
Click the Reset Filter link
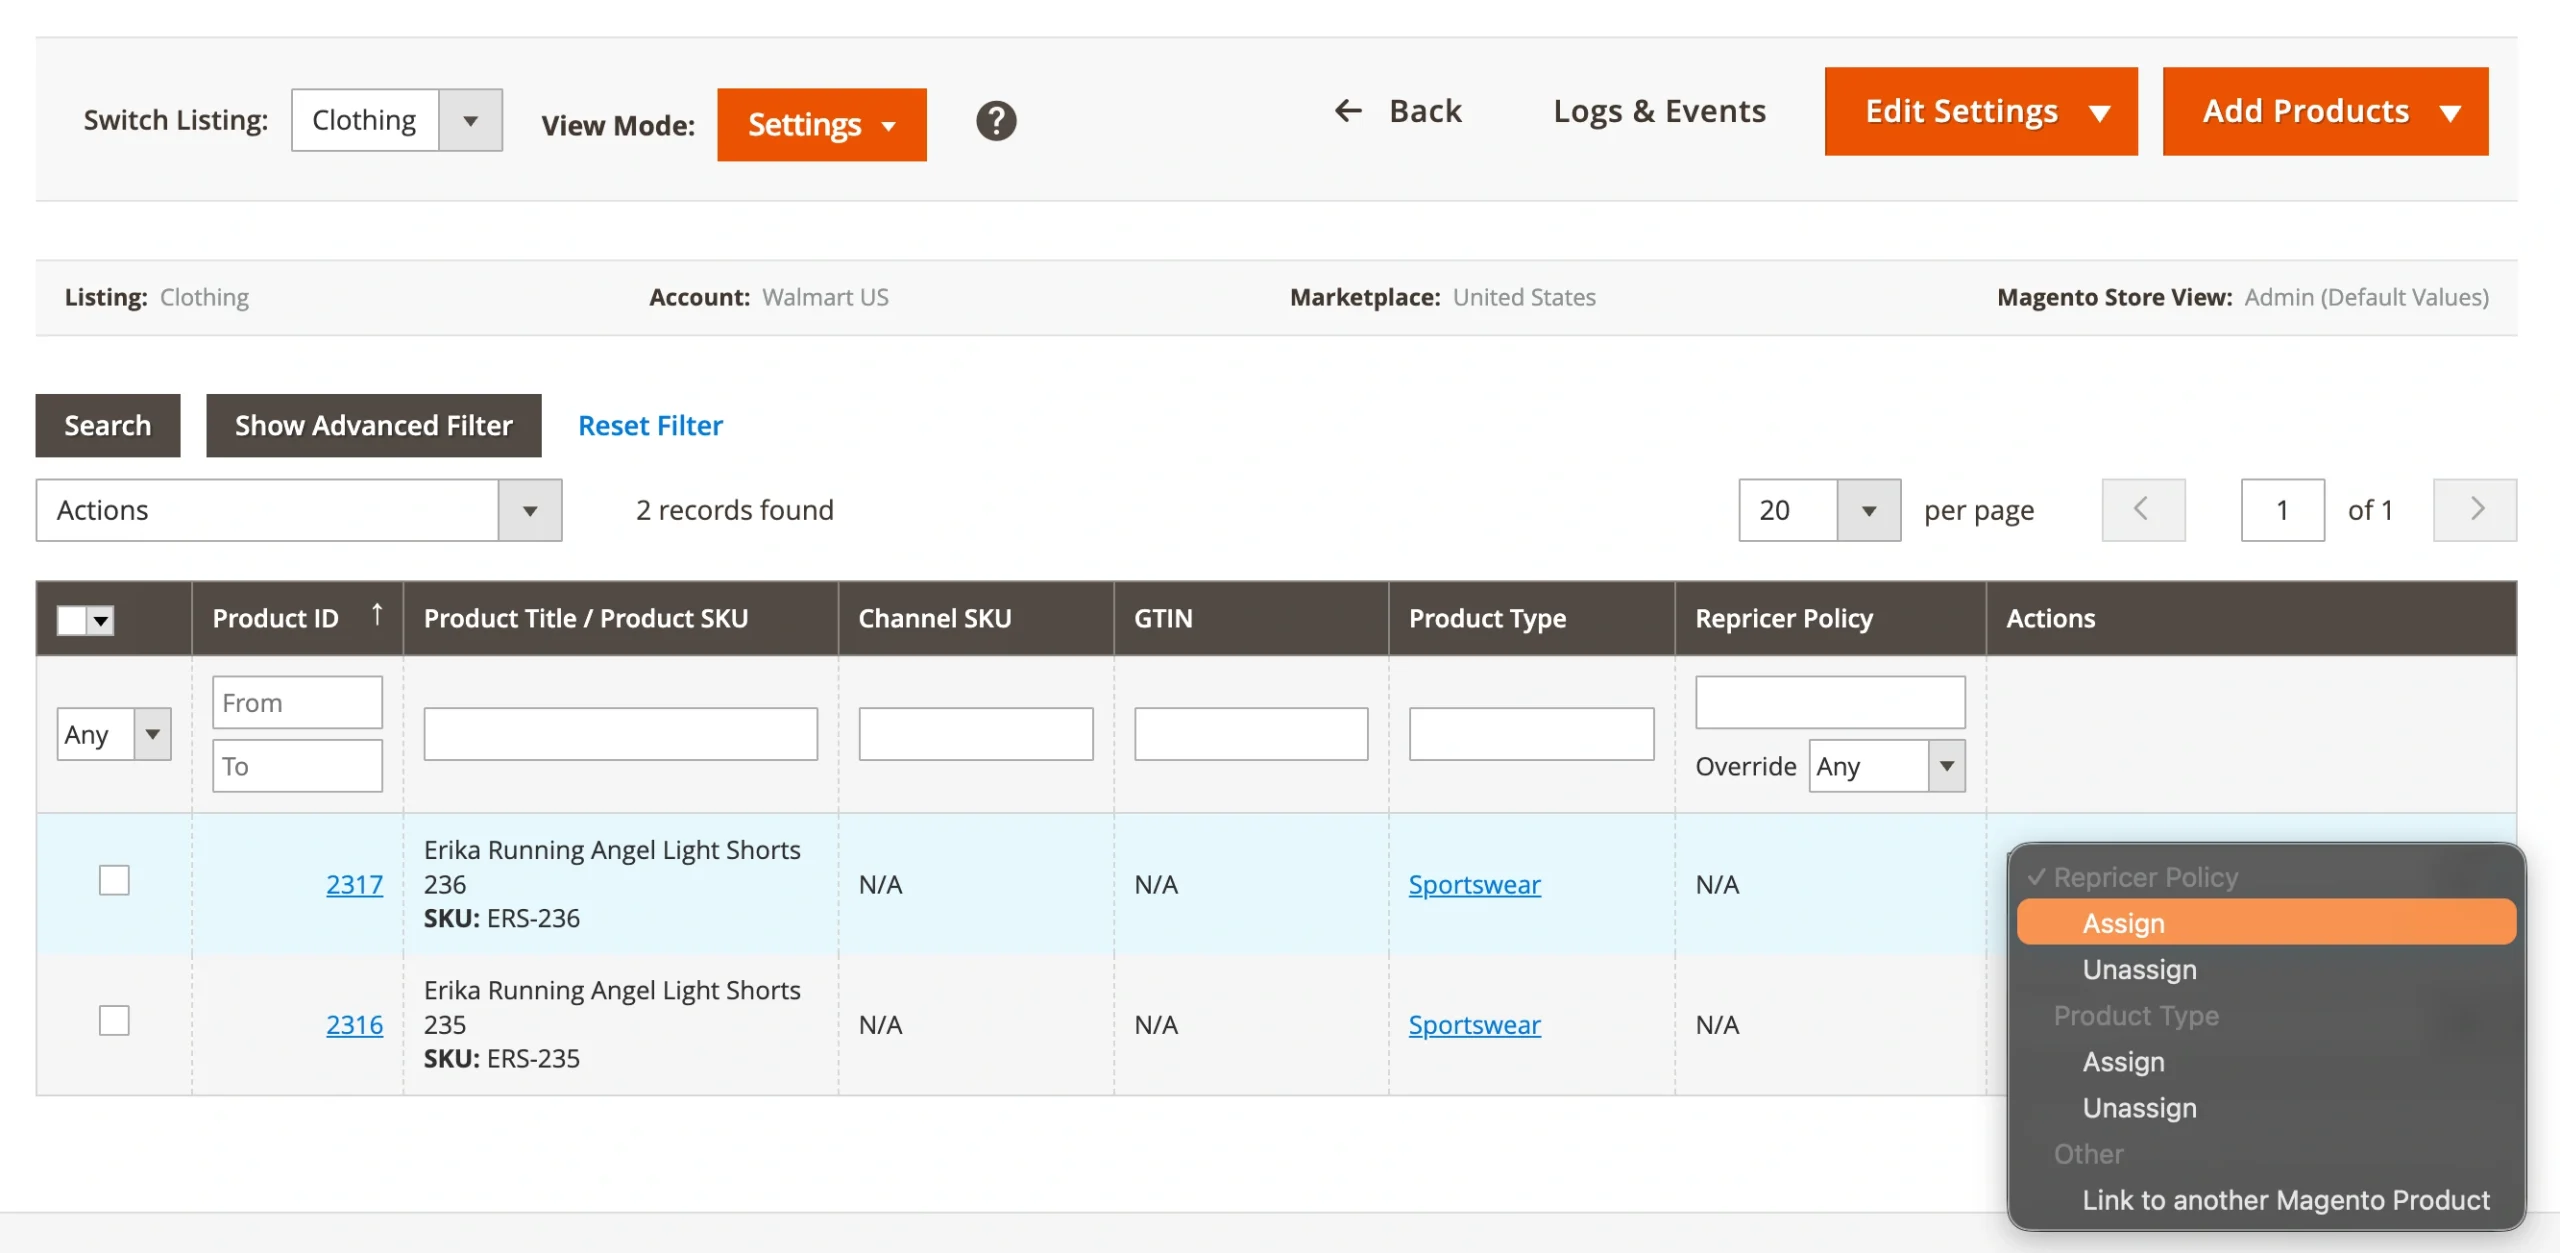650,426
